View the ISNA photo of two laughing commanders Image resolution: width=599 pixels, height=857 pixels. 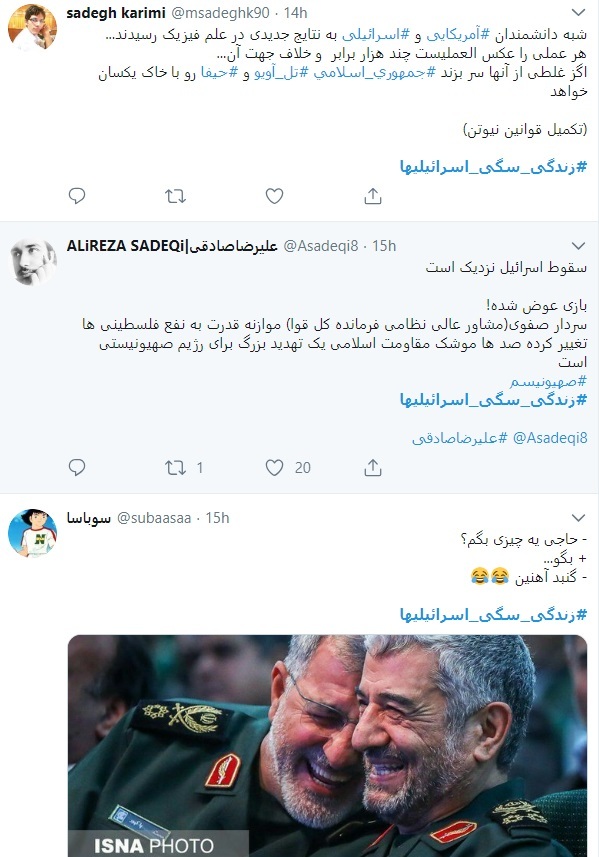click(x=327, y=746)
